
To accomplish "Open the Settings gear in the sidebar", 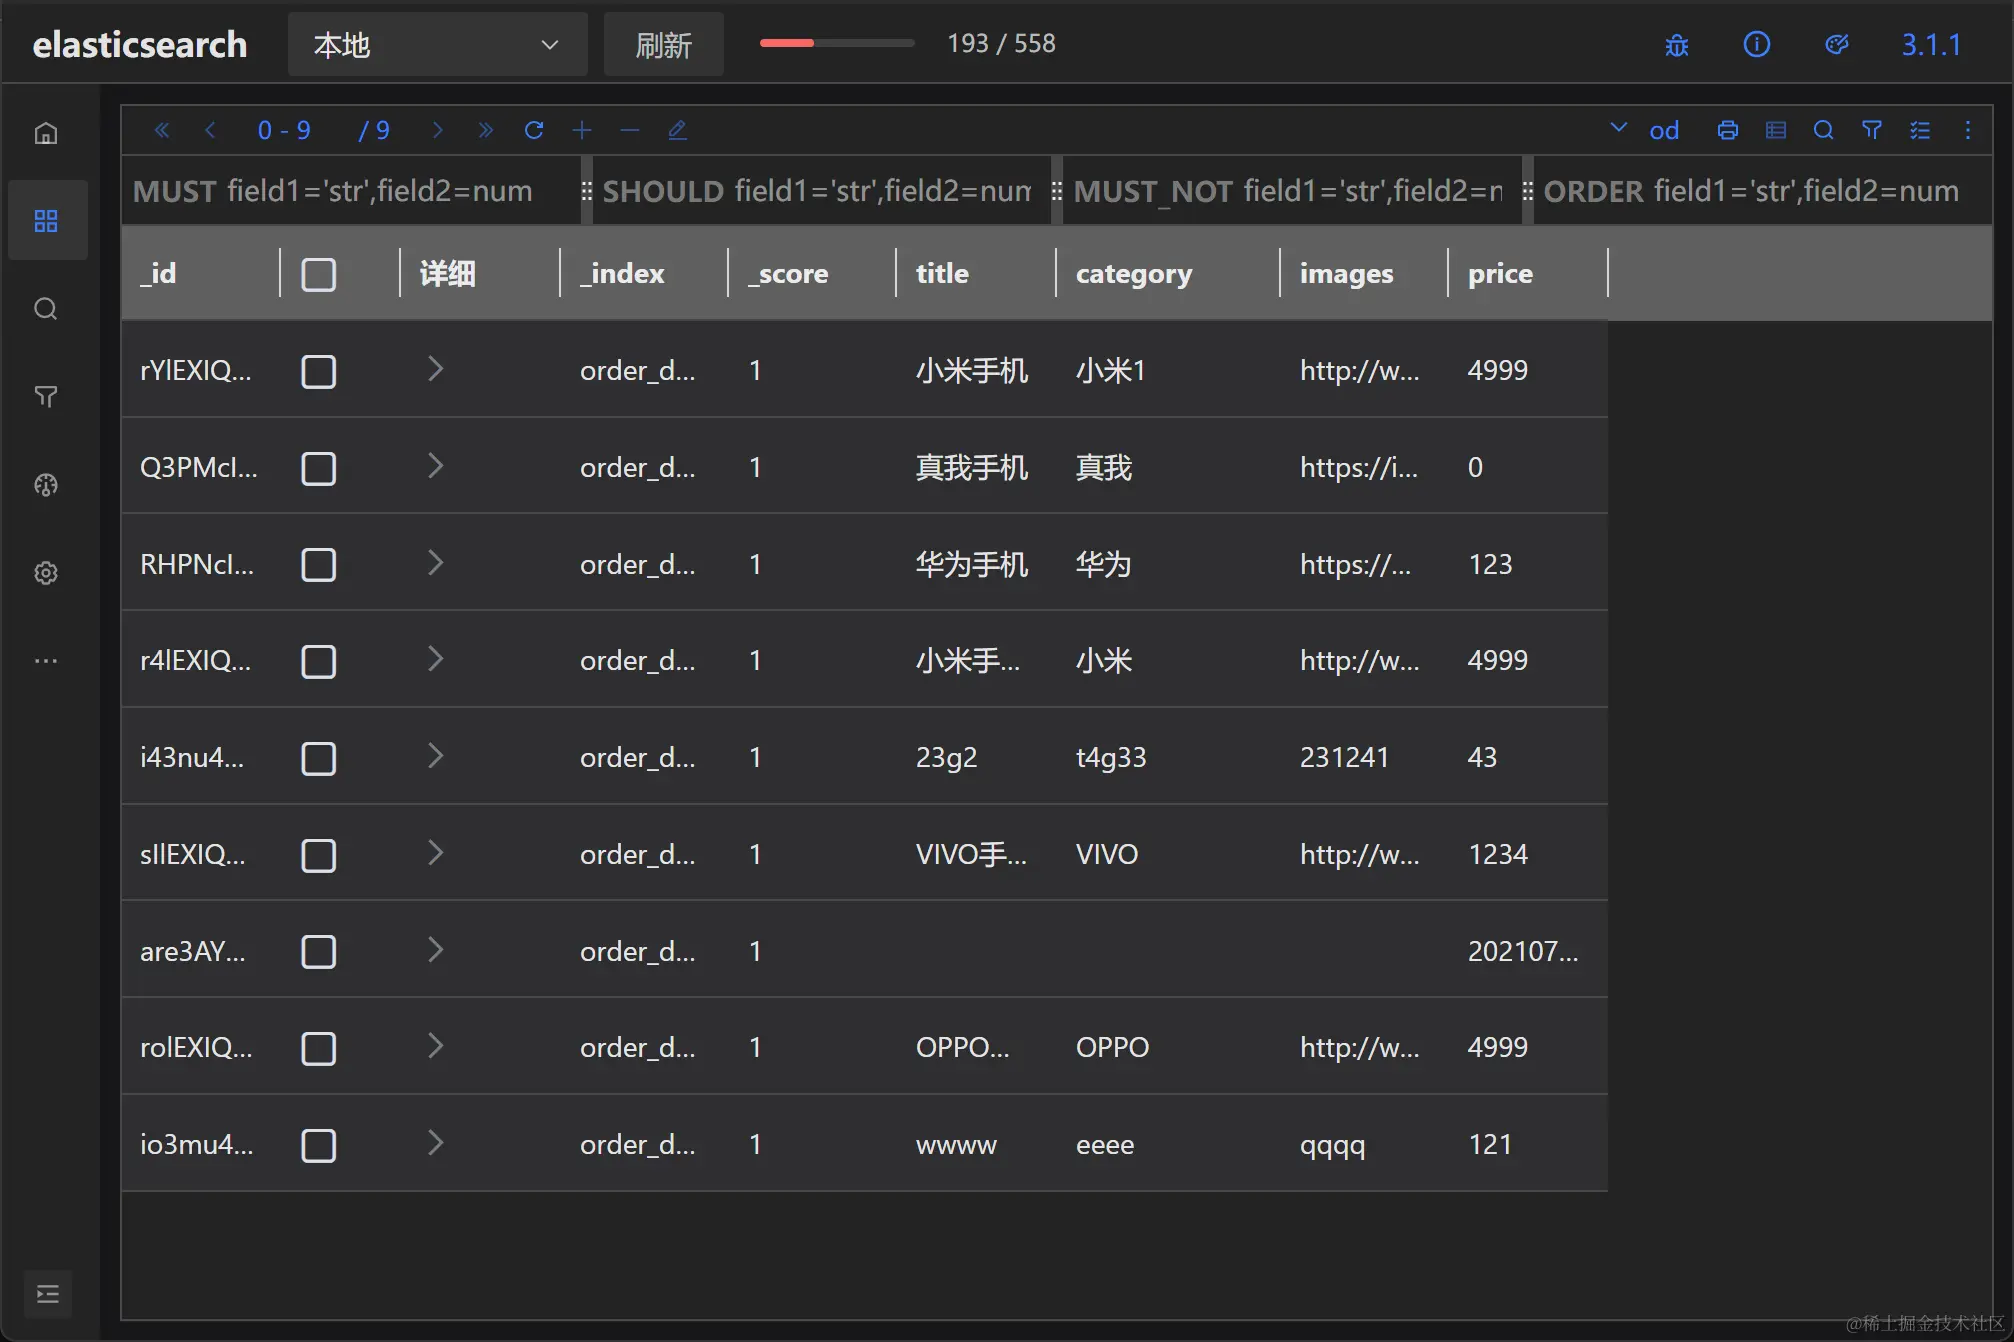I will click(x=46, y=573).
